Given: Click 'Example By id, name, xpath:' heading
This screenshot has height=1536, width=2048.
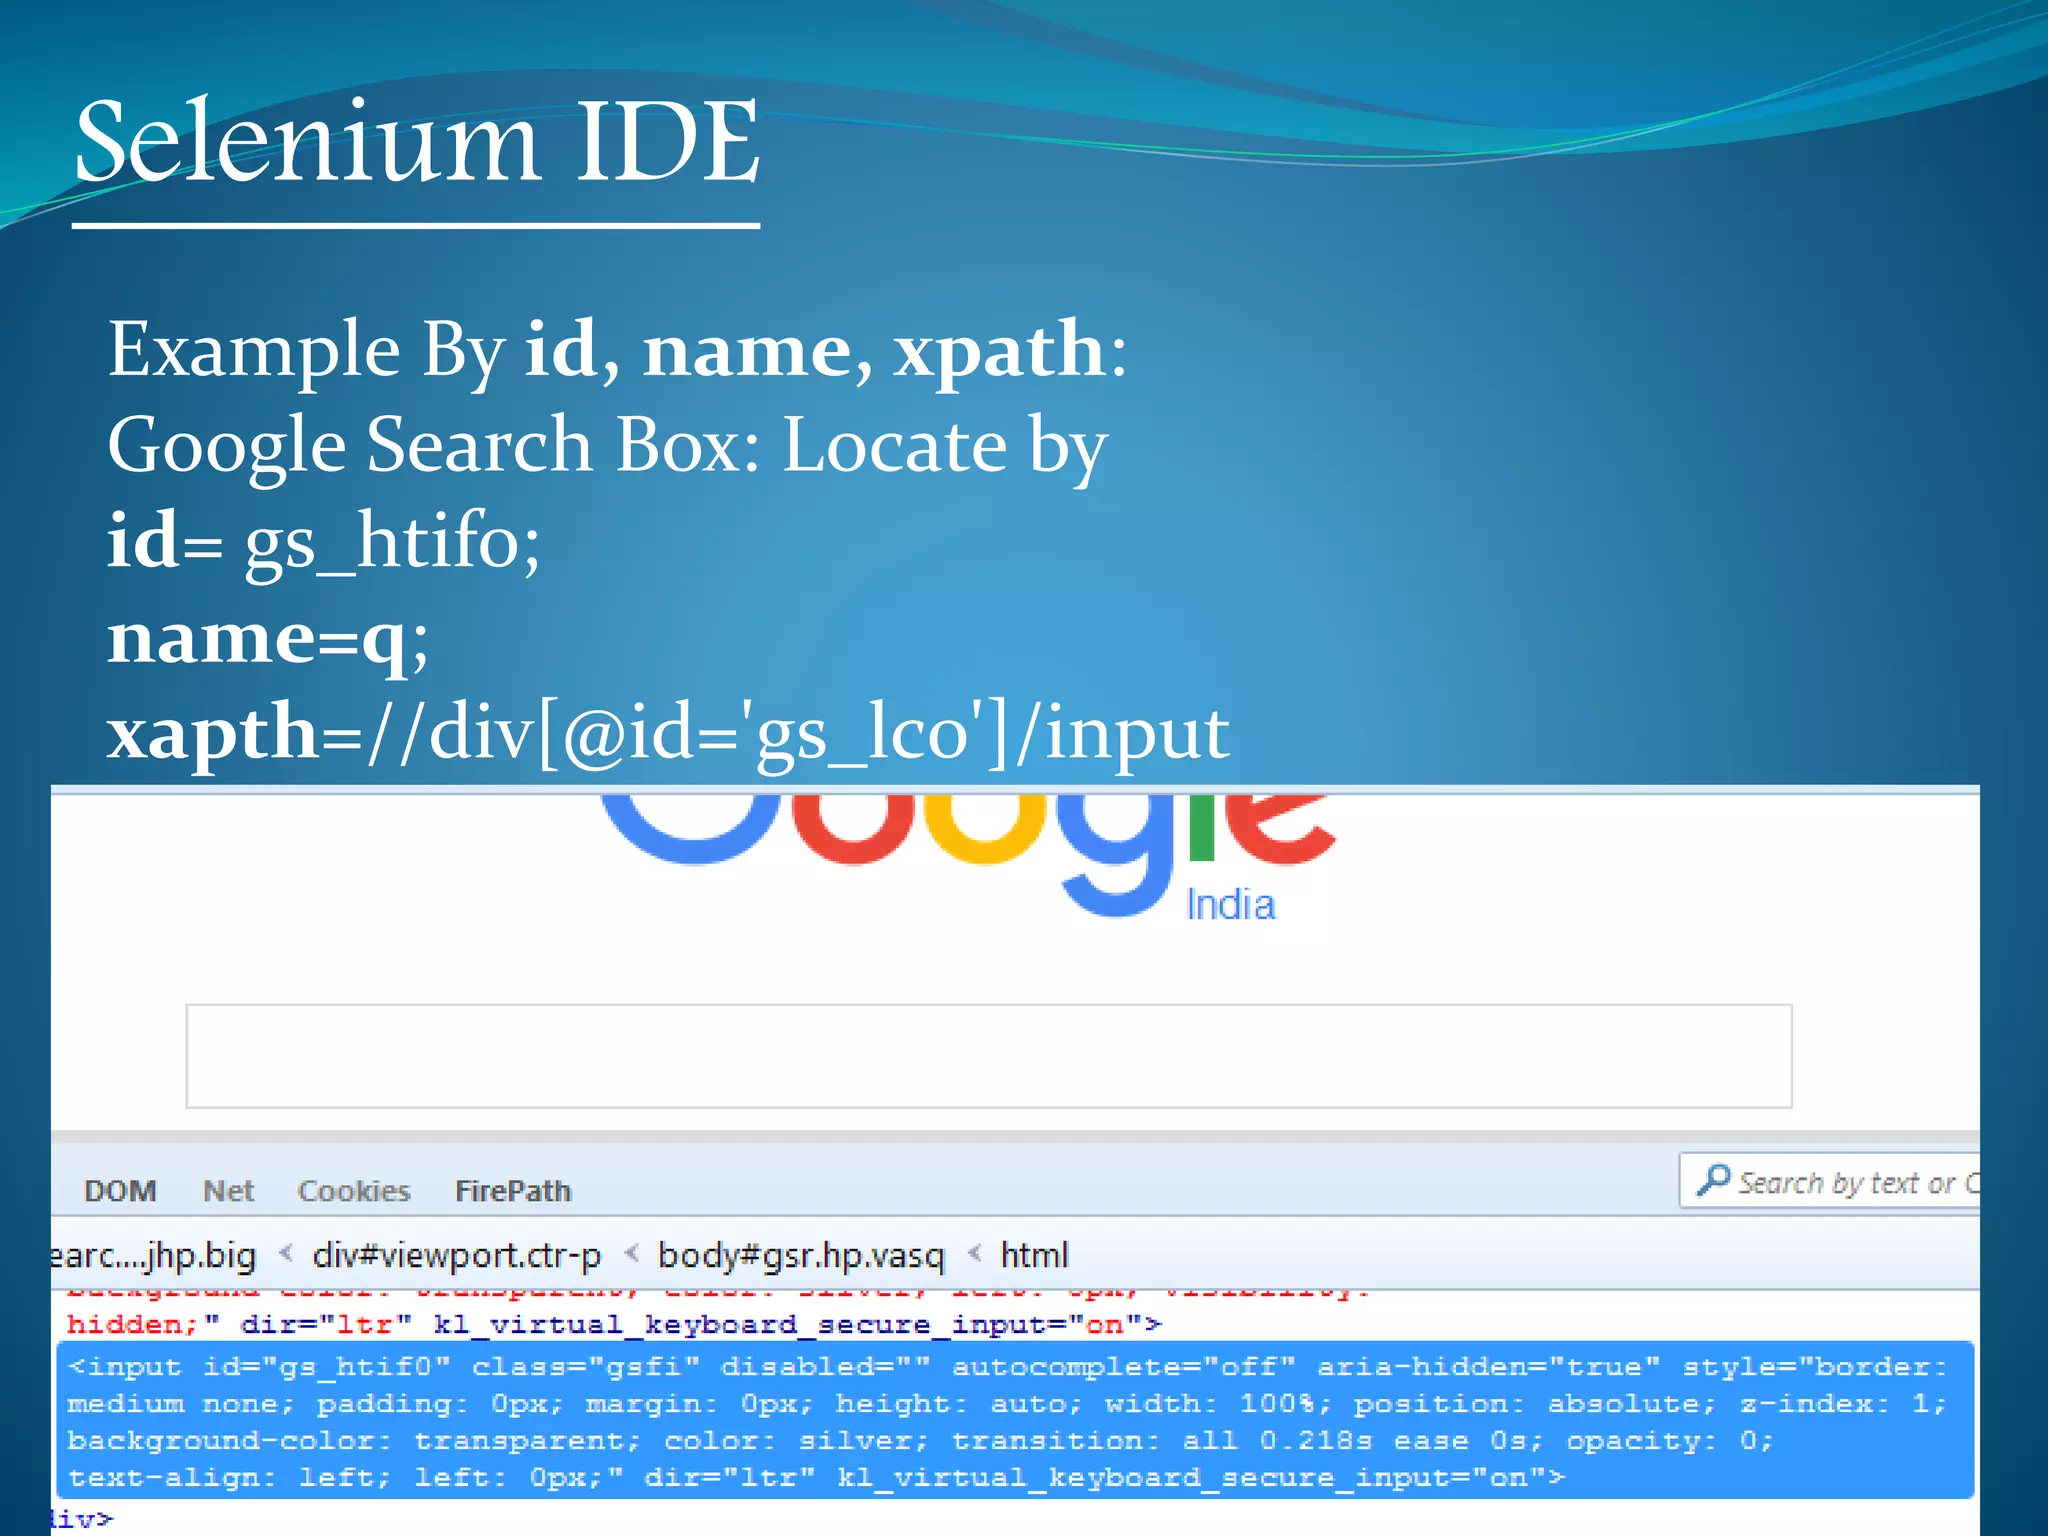Looking at the screenshot, I should click(x=617, y=350).
